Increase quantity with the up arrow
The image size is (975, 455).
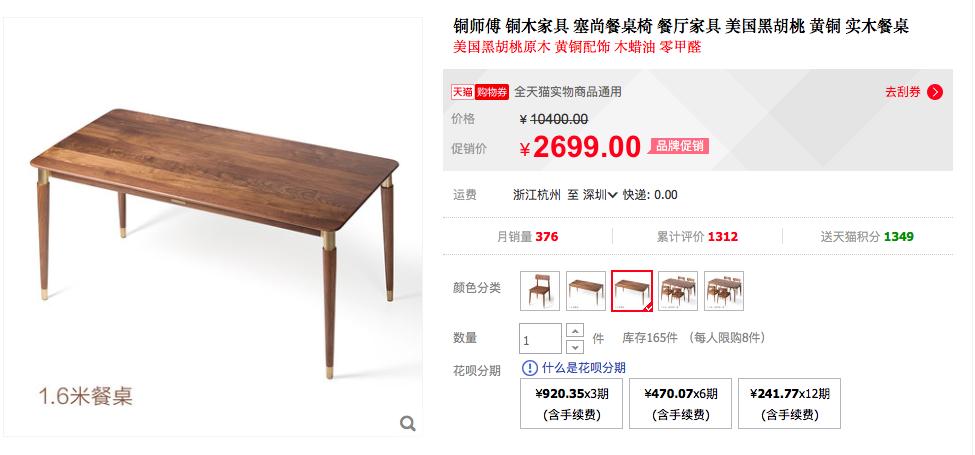click(575, 331)
